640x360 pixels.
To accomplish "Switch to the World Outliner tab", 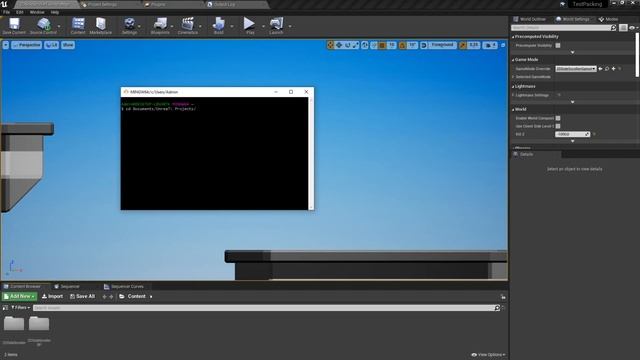I will 529,19.
